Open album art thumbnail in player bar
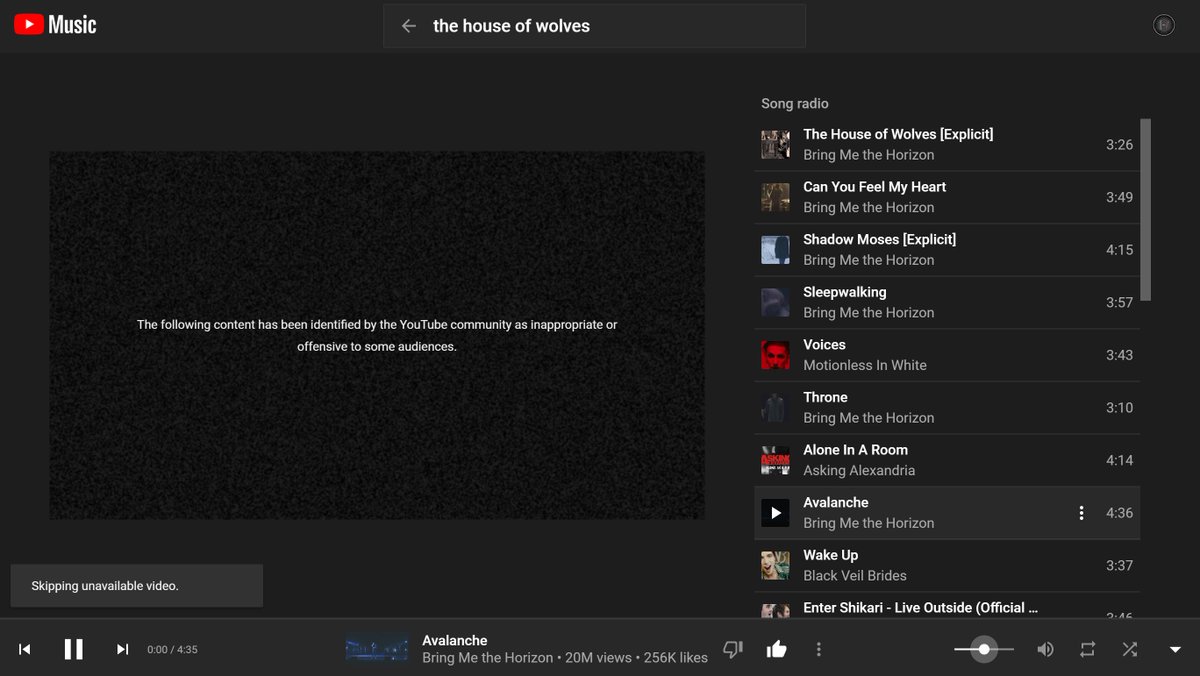Viewport: 1200px width, 676px height. click(376, 648)
